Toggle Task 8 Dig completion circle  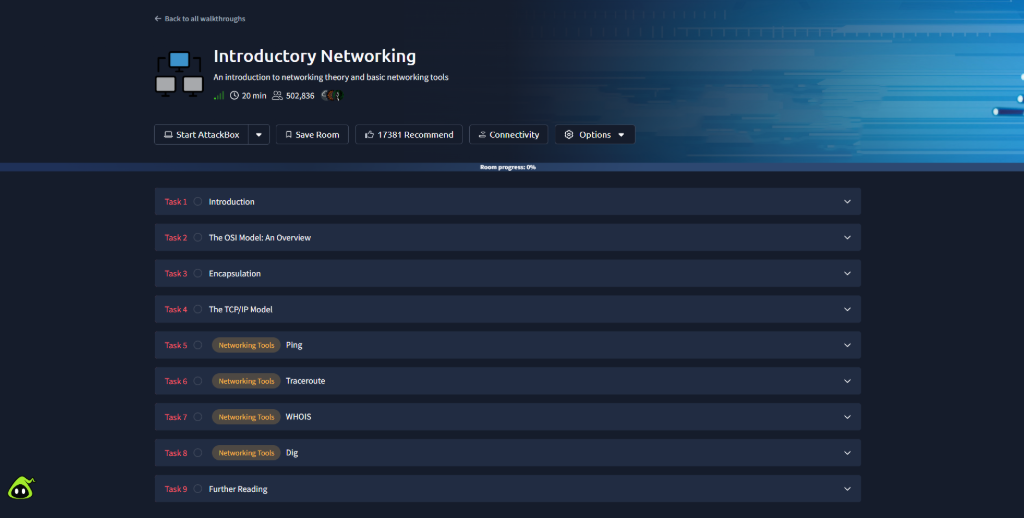[198, 453]
